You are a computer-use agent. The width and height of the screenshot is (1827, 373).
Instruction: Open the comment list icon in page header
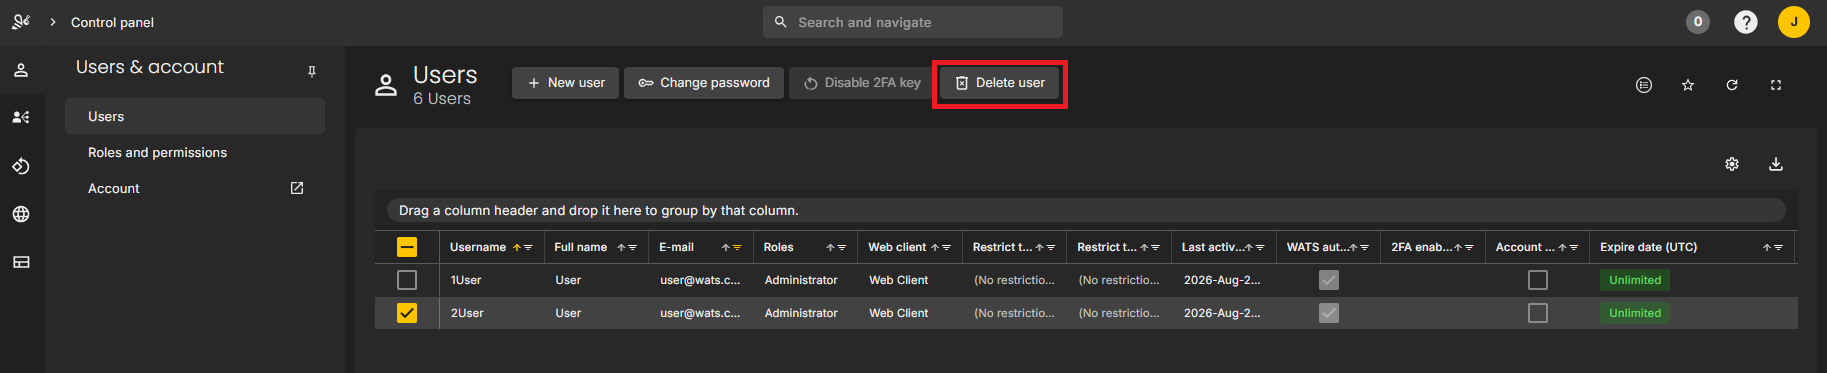(1644, 85)
